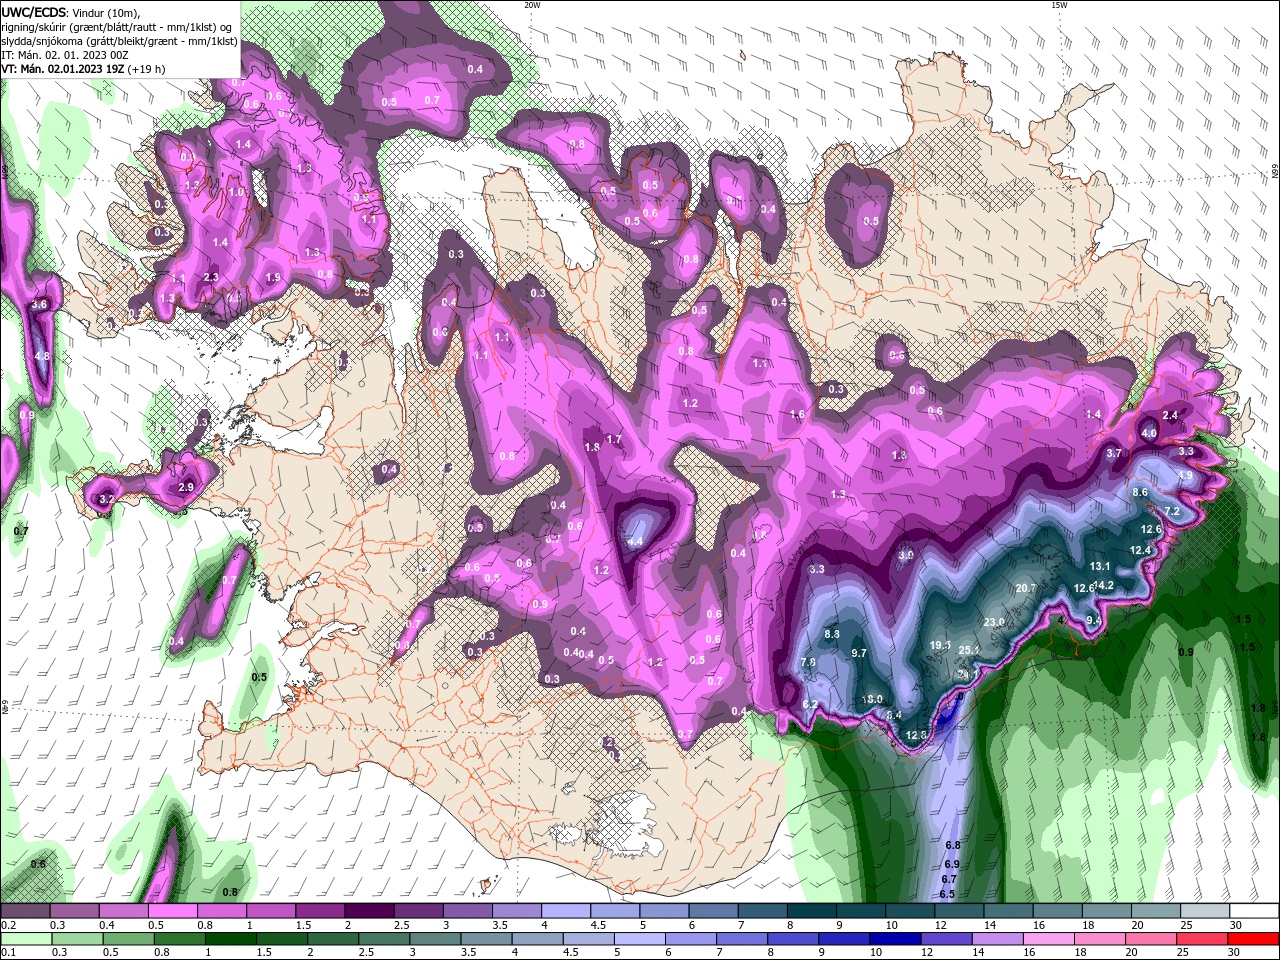Screen dimensions: 1280x960
Task: Click the valid time 'VT: Mán. 02.01.2023 19Z'
Action: click(x=62, y=69)
